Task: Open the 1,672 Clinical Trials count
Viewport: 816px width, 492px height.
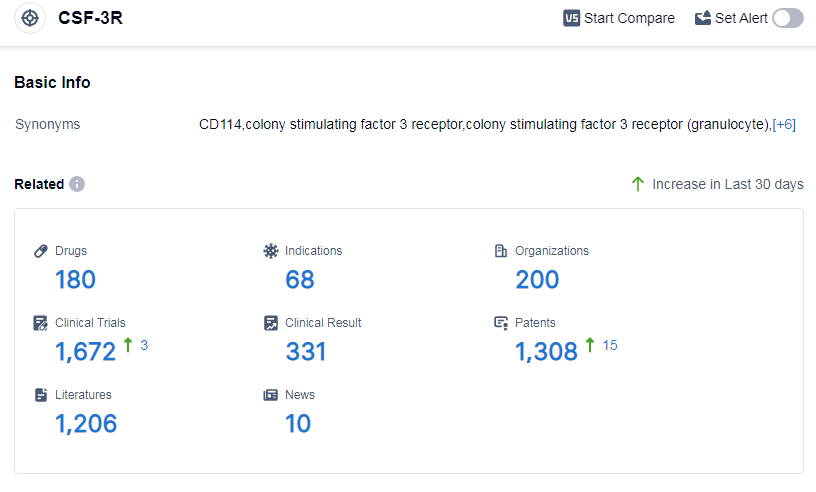Action: [x=86, y=352]
